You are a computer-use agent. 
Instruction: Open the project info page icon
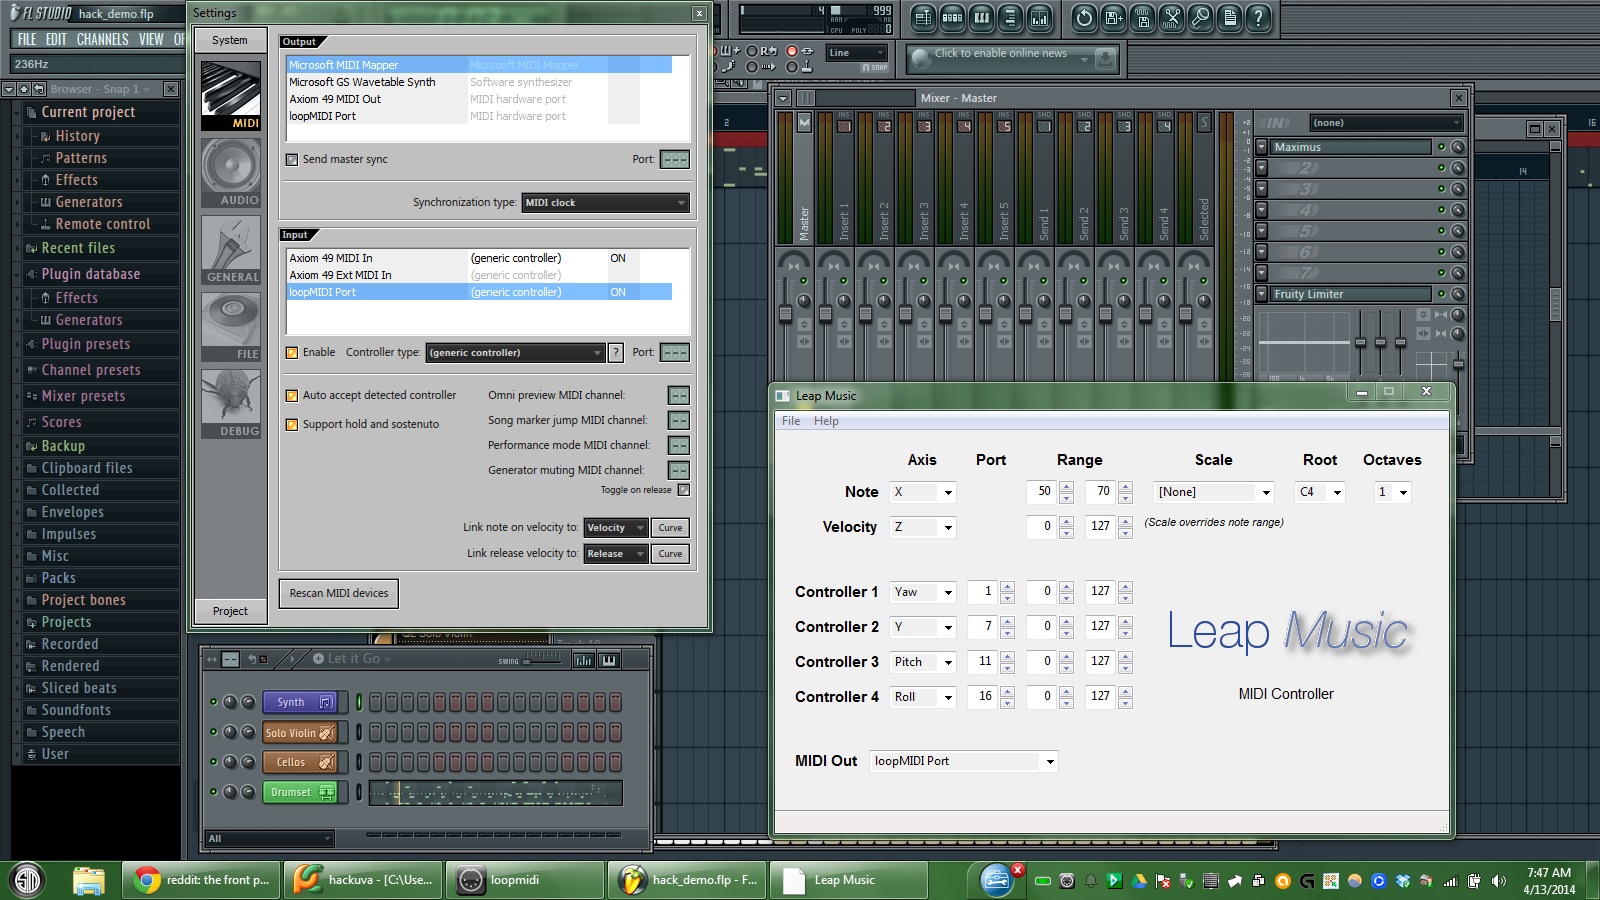[x=1229, y=17]
